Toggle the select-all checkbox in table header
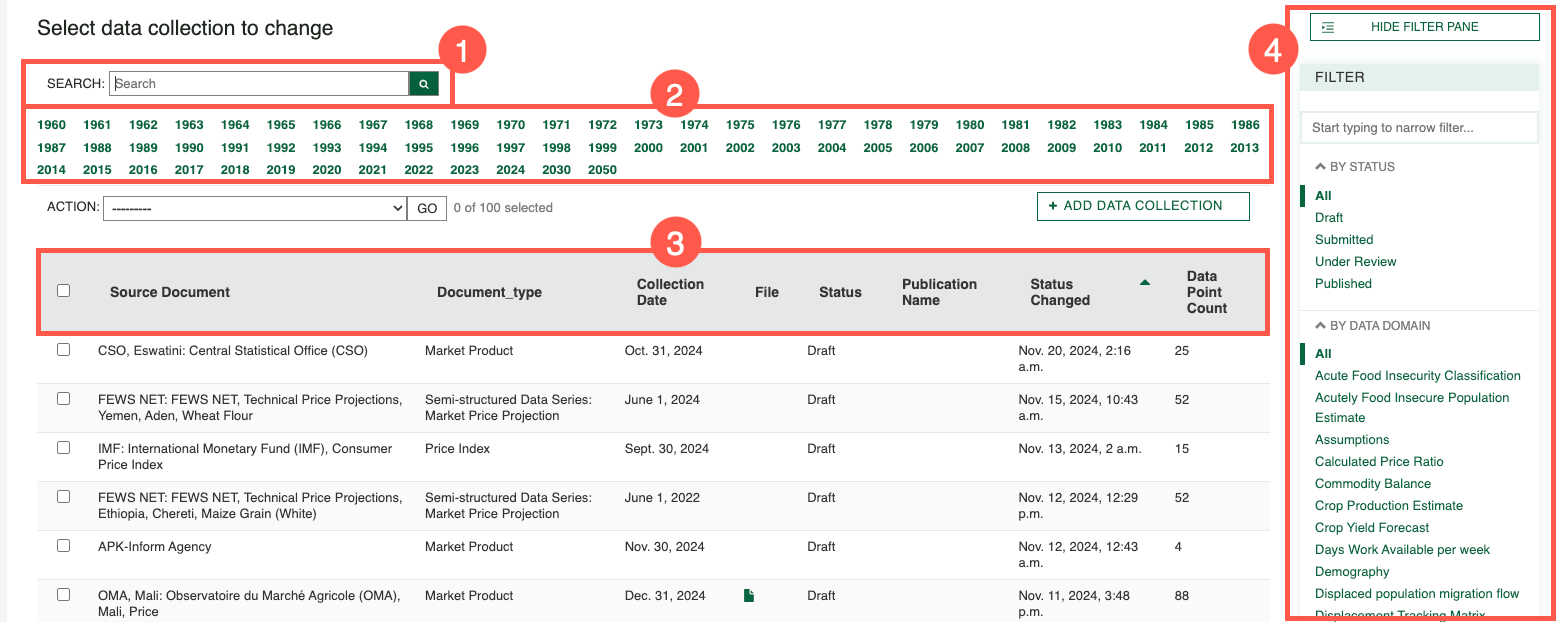Image resolution: width=1560 pixels, height=622 pixels. coord(64,291)
